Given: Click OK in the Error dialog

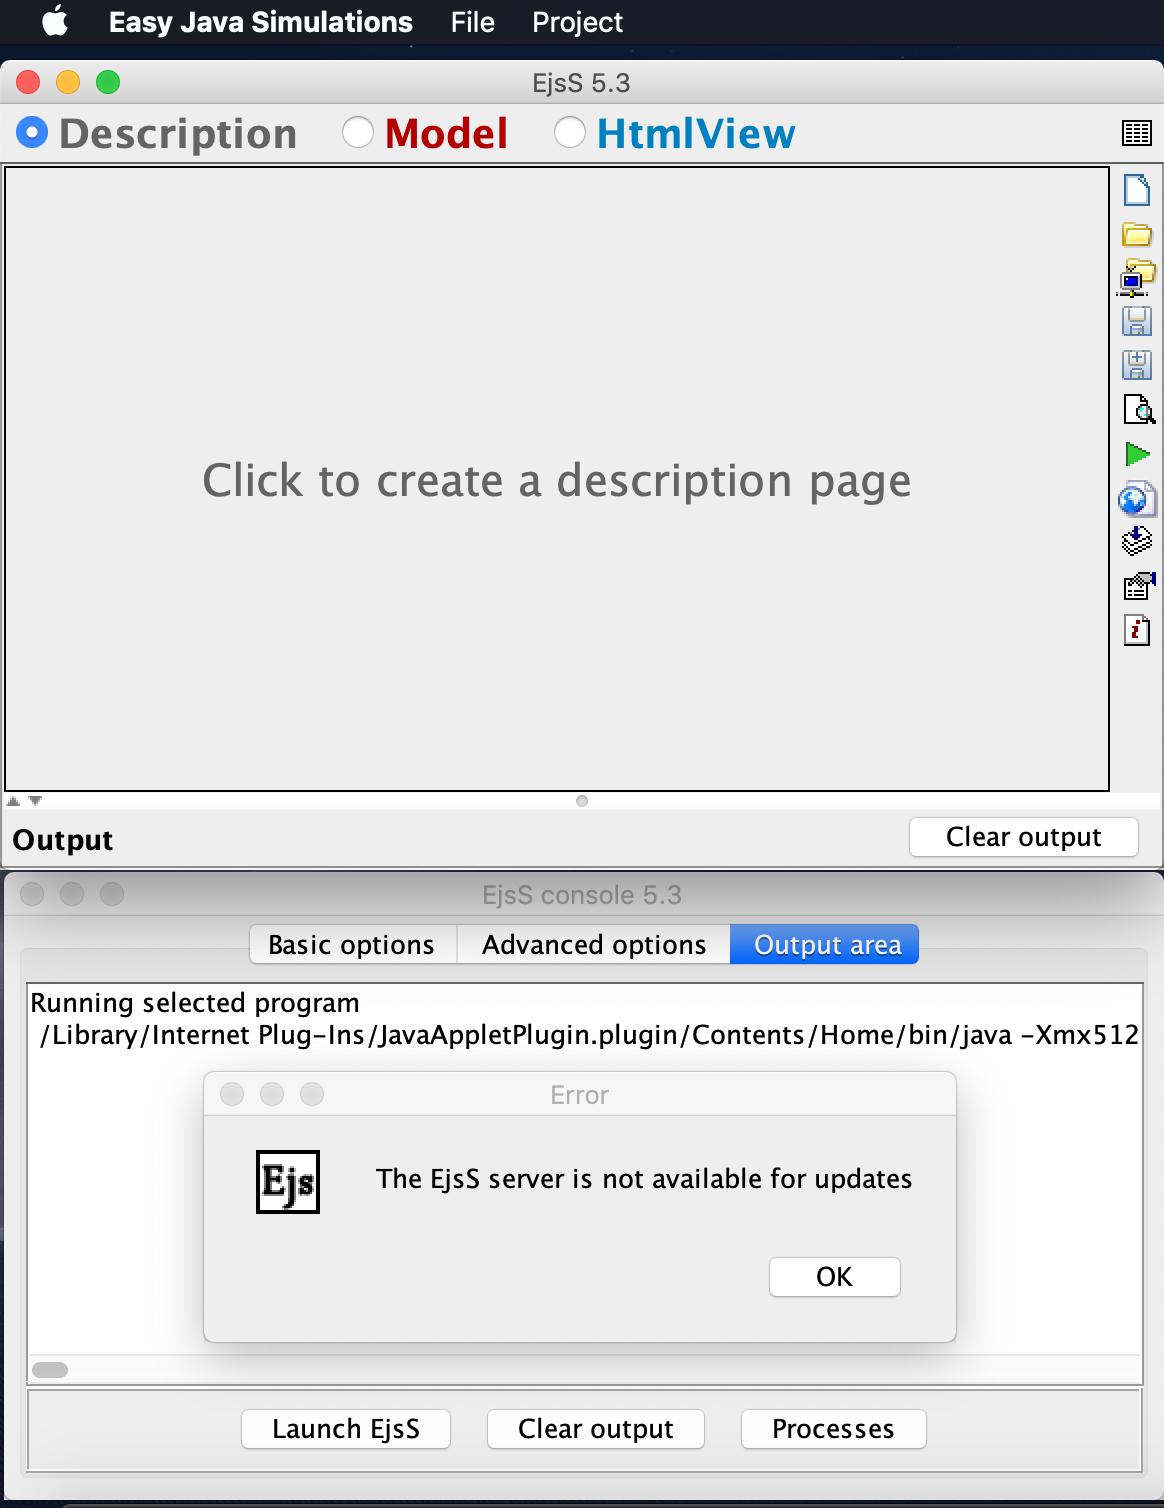Looking at the screenshot, I should click(835, 1277).
